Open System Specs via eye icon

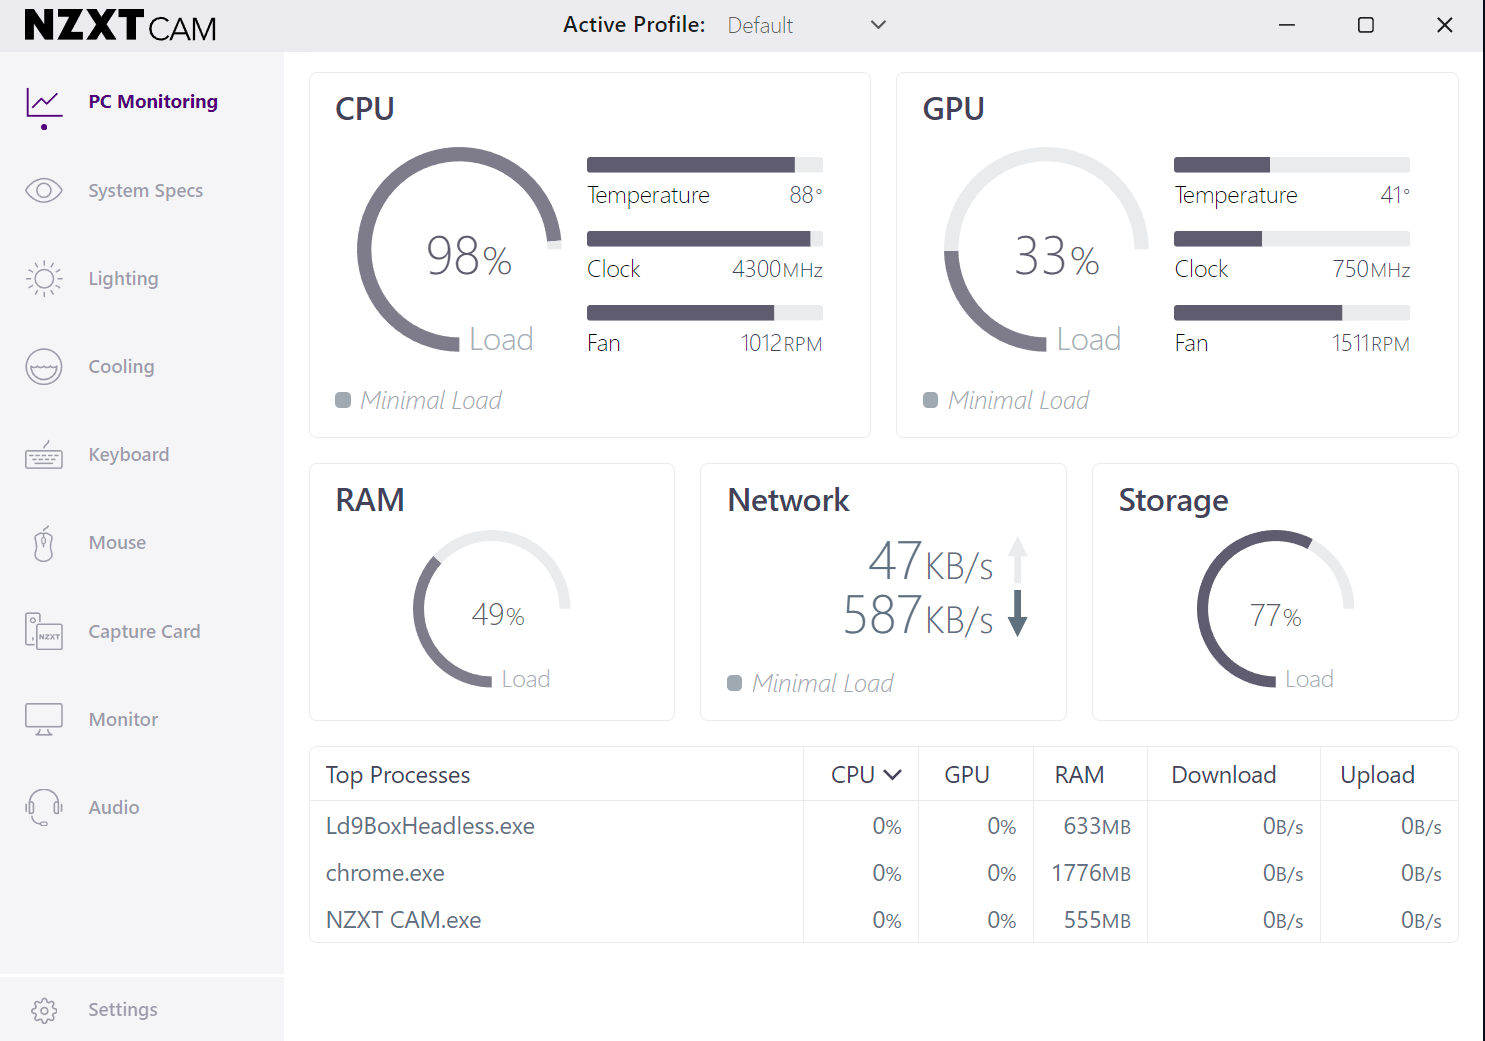[x=44, y=190]
